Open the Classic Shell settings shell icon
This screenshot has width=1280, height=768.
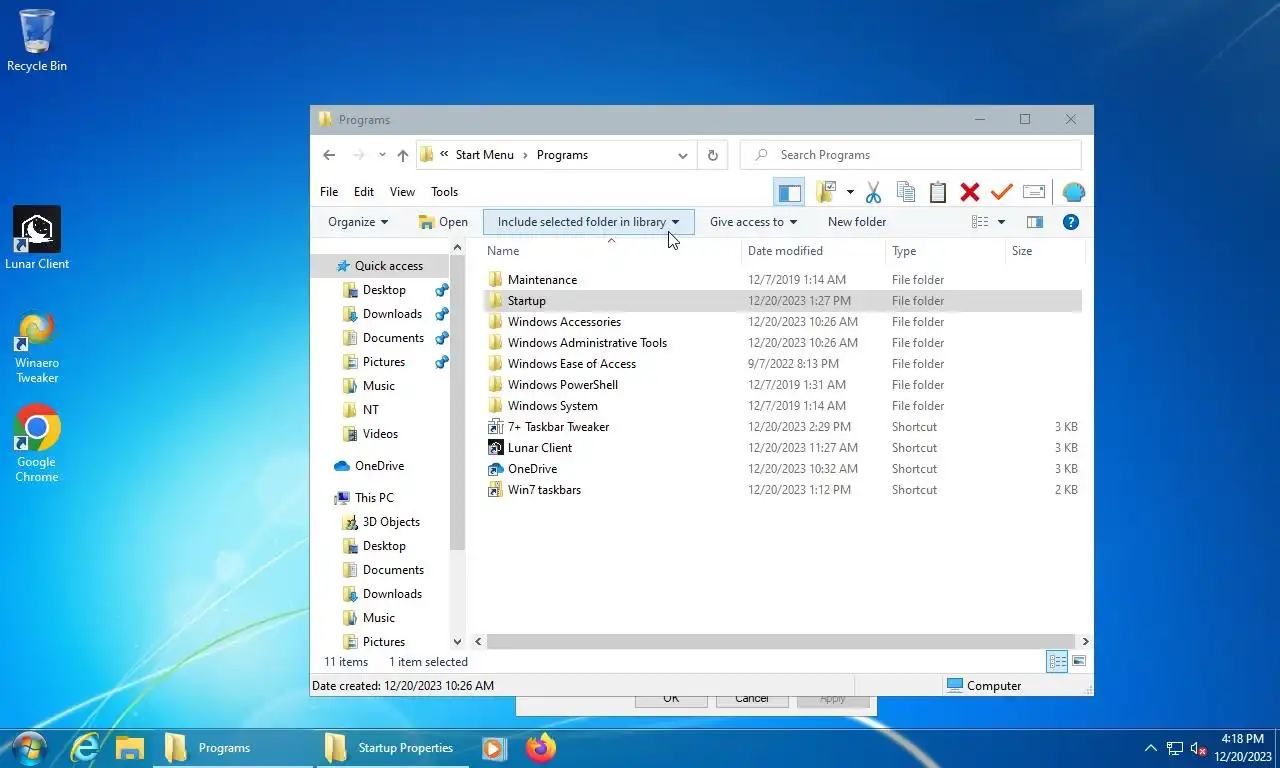click(x=1073, y=192)
